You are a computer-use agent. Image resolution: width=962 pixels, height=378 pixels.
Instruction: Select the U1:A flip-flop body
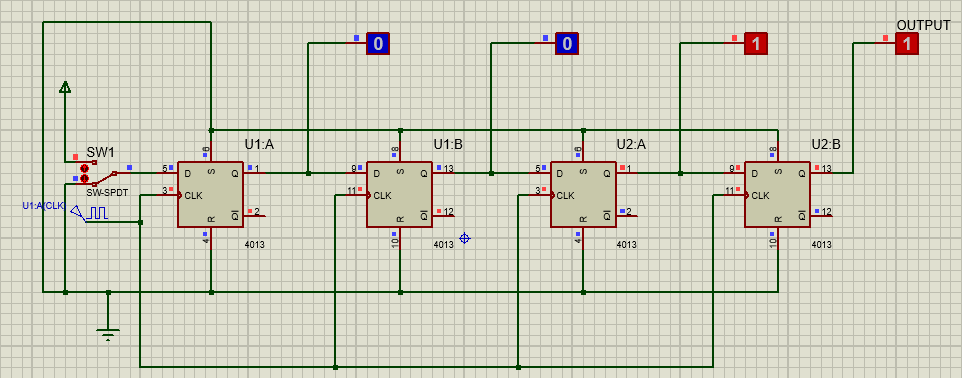pos(210,195)
